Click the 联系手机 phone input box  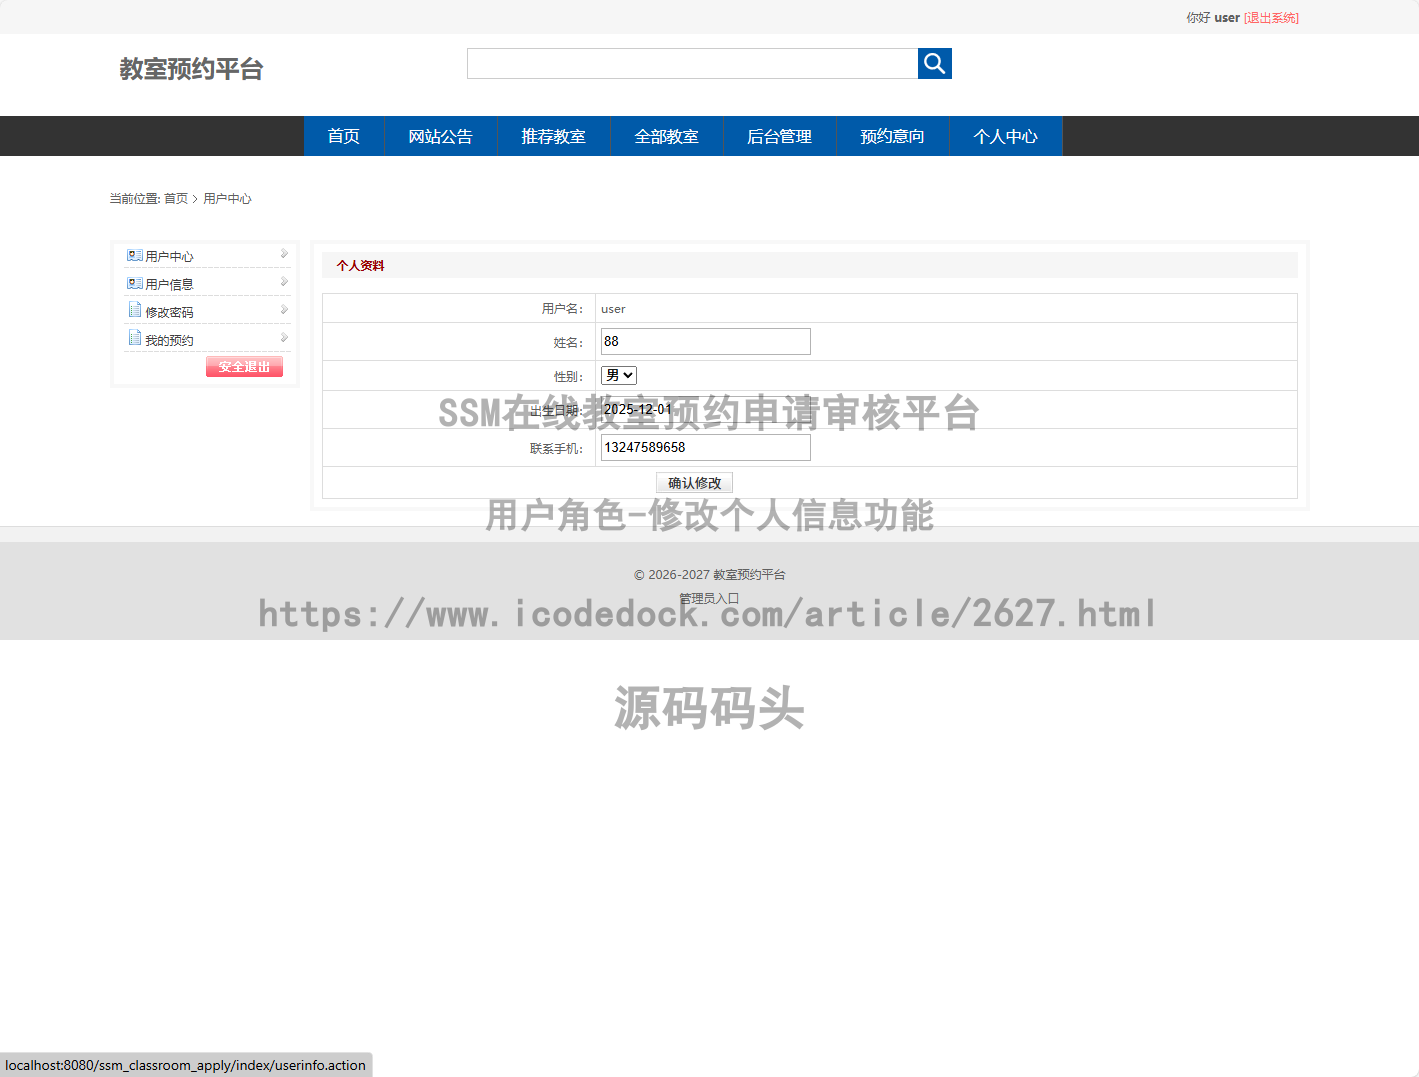(x=705, y=447)
